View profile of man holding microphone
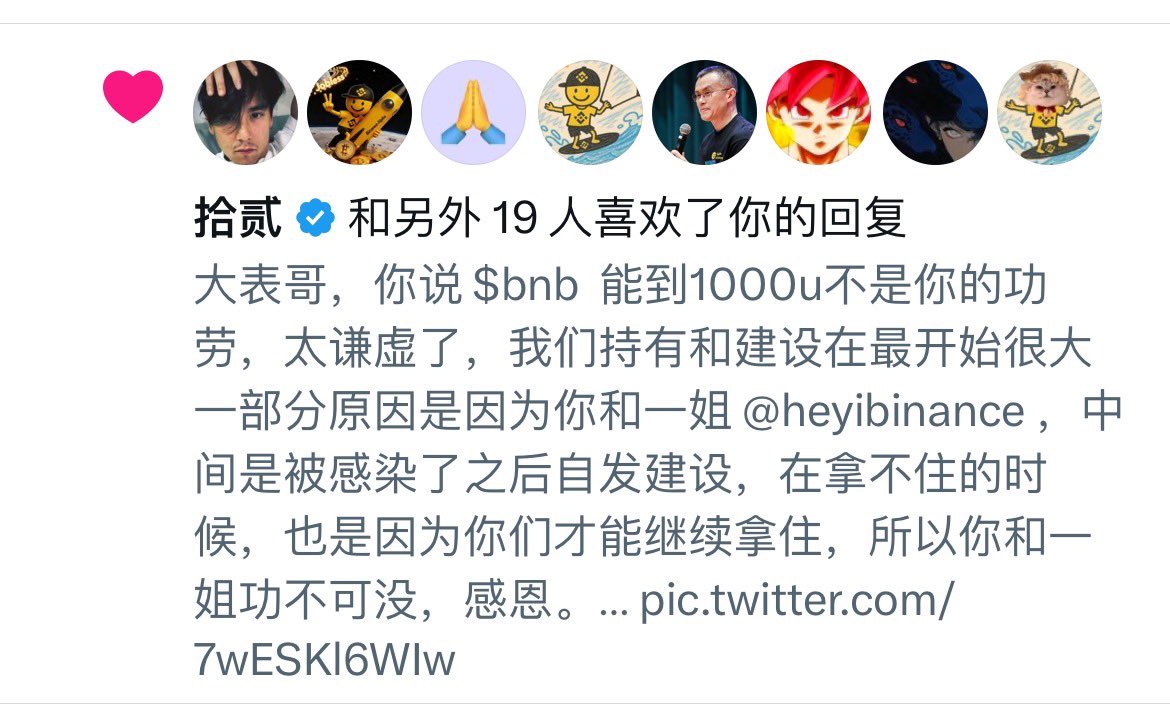Viewport: 1170px width, 724px height. click(704, 112)
